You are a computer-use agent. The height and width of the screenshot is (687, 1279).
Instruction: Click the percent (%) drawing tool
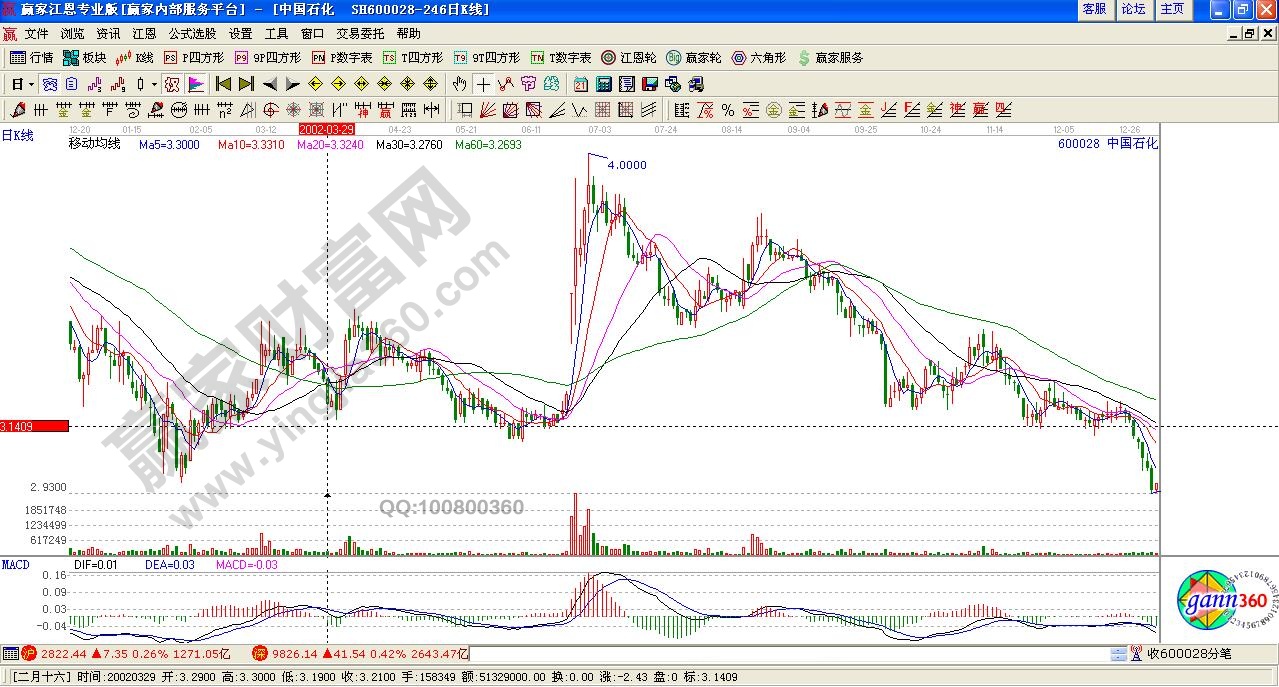(728, 110)
